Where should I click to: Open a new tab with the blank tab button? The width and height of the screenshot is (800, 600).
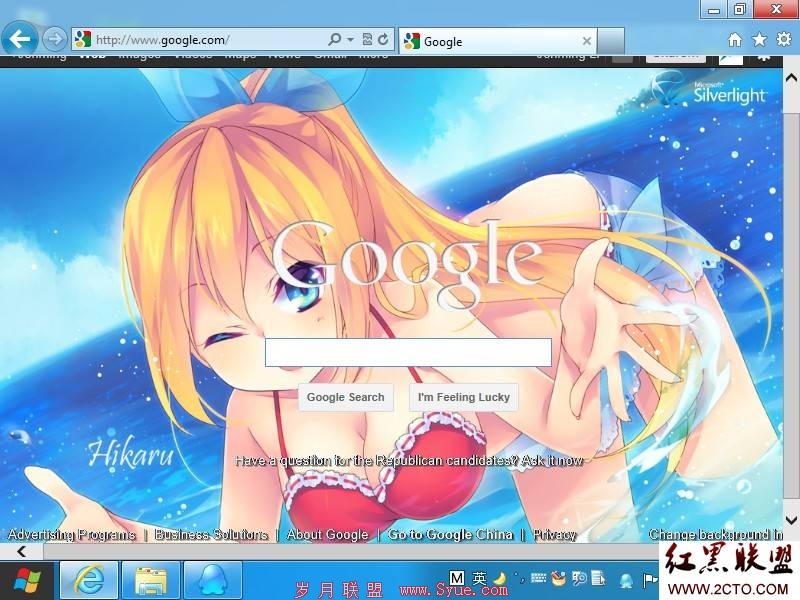611,41
